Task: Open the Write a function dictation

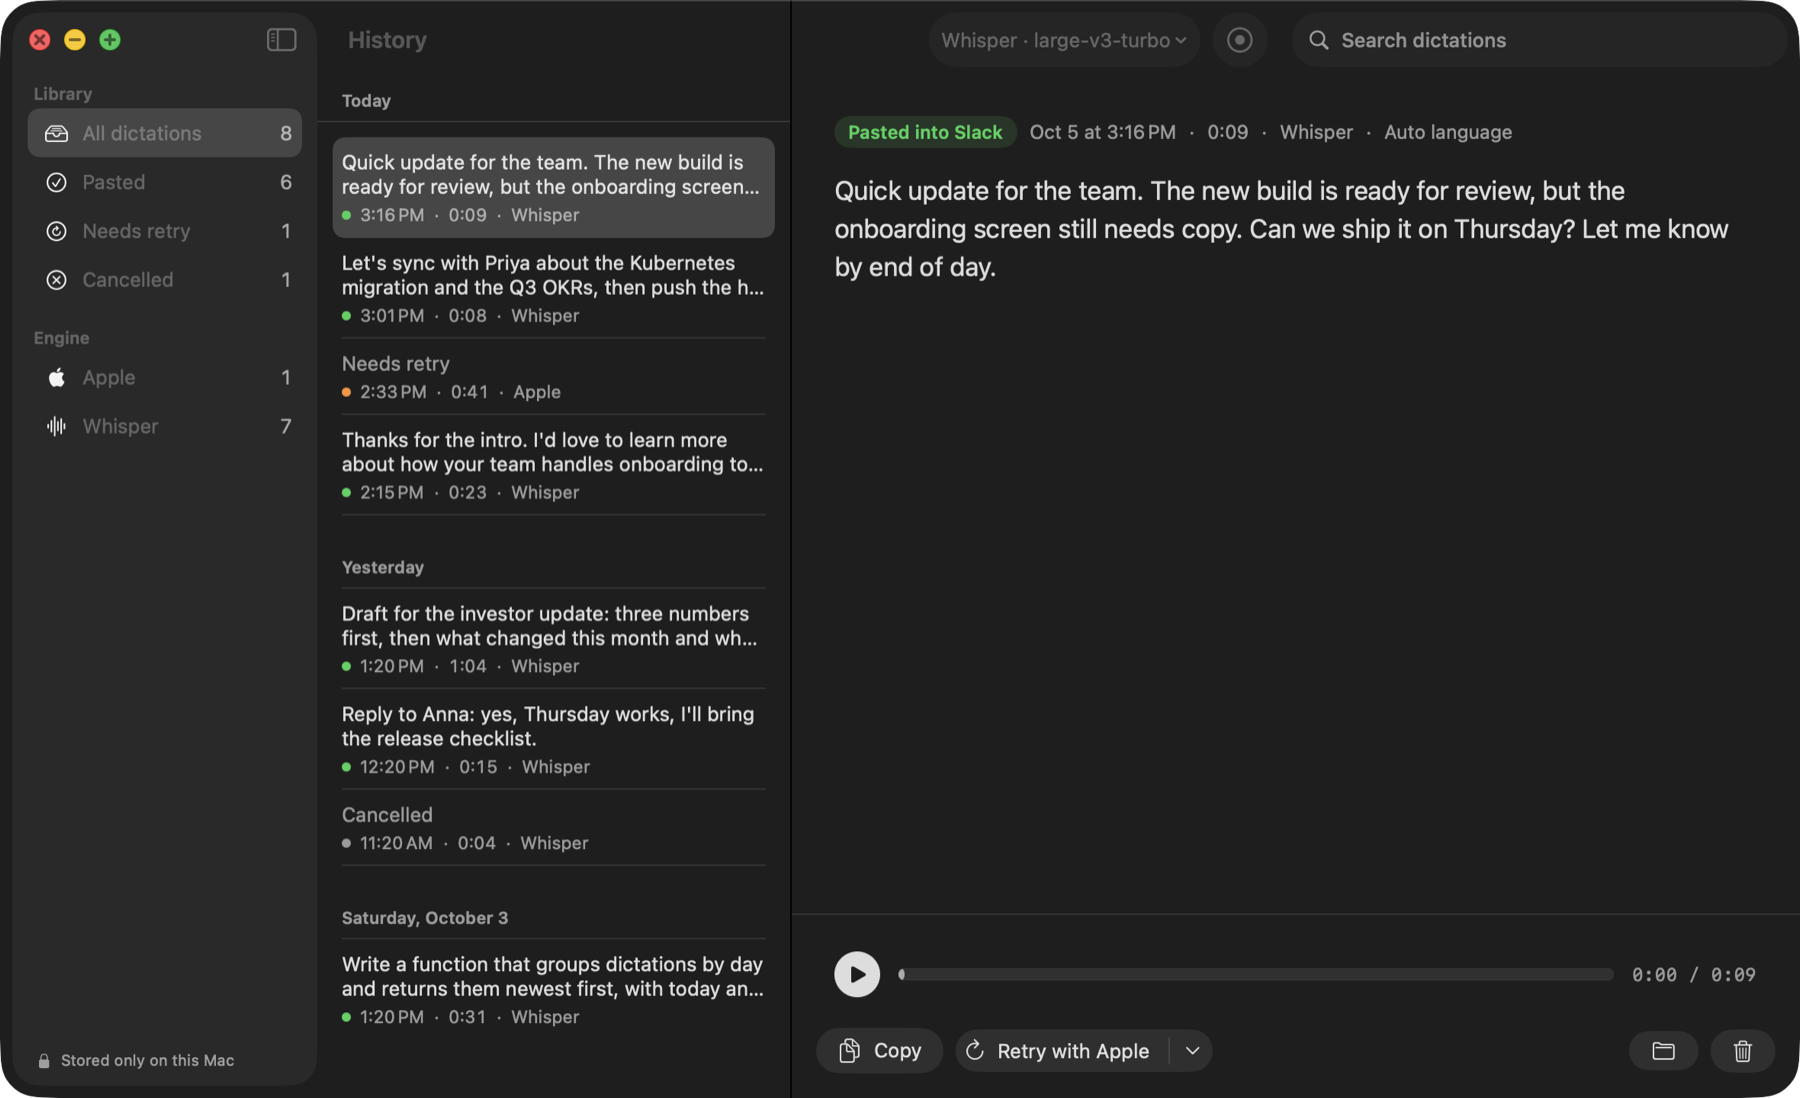Action: [553, 989]
